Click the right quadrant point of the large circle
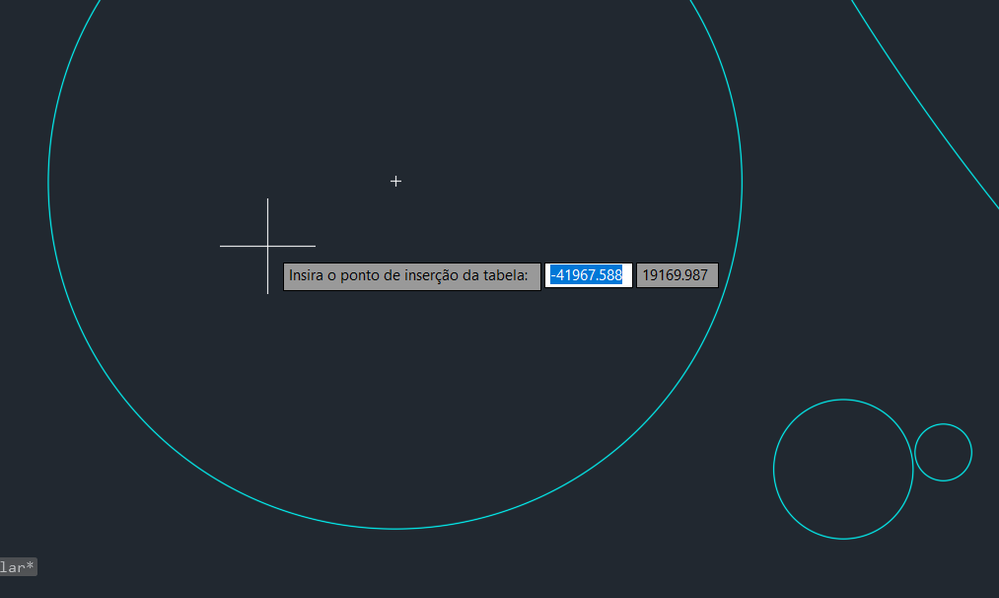 click(742, 182)
